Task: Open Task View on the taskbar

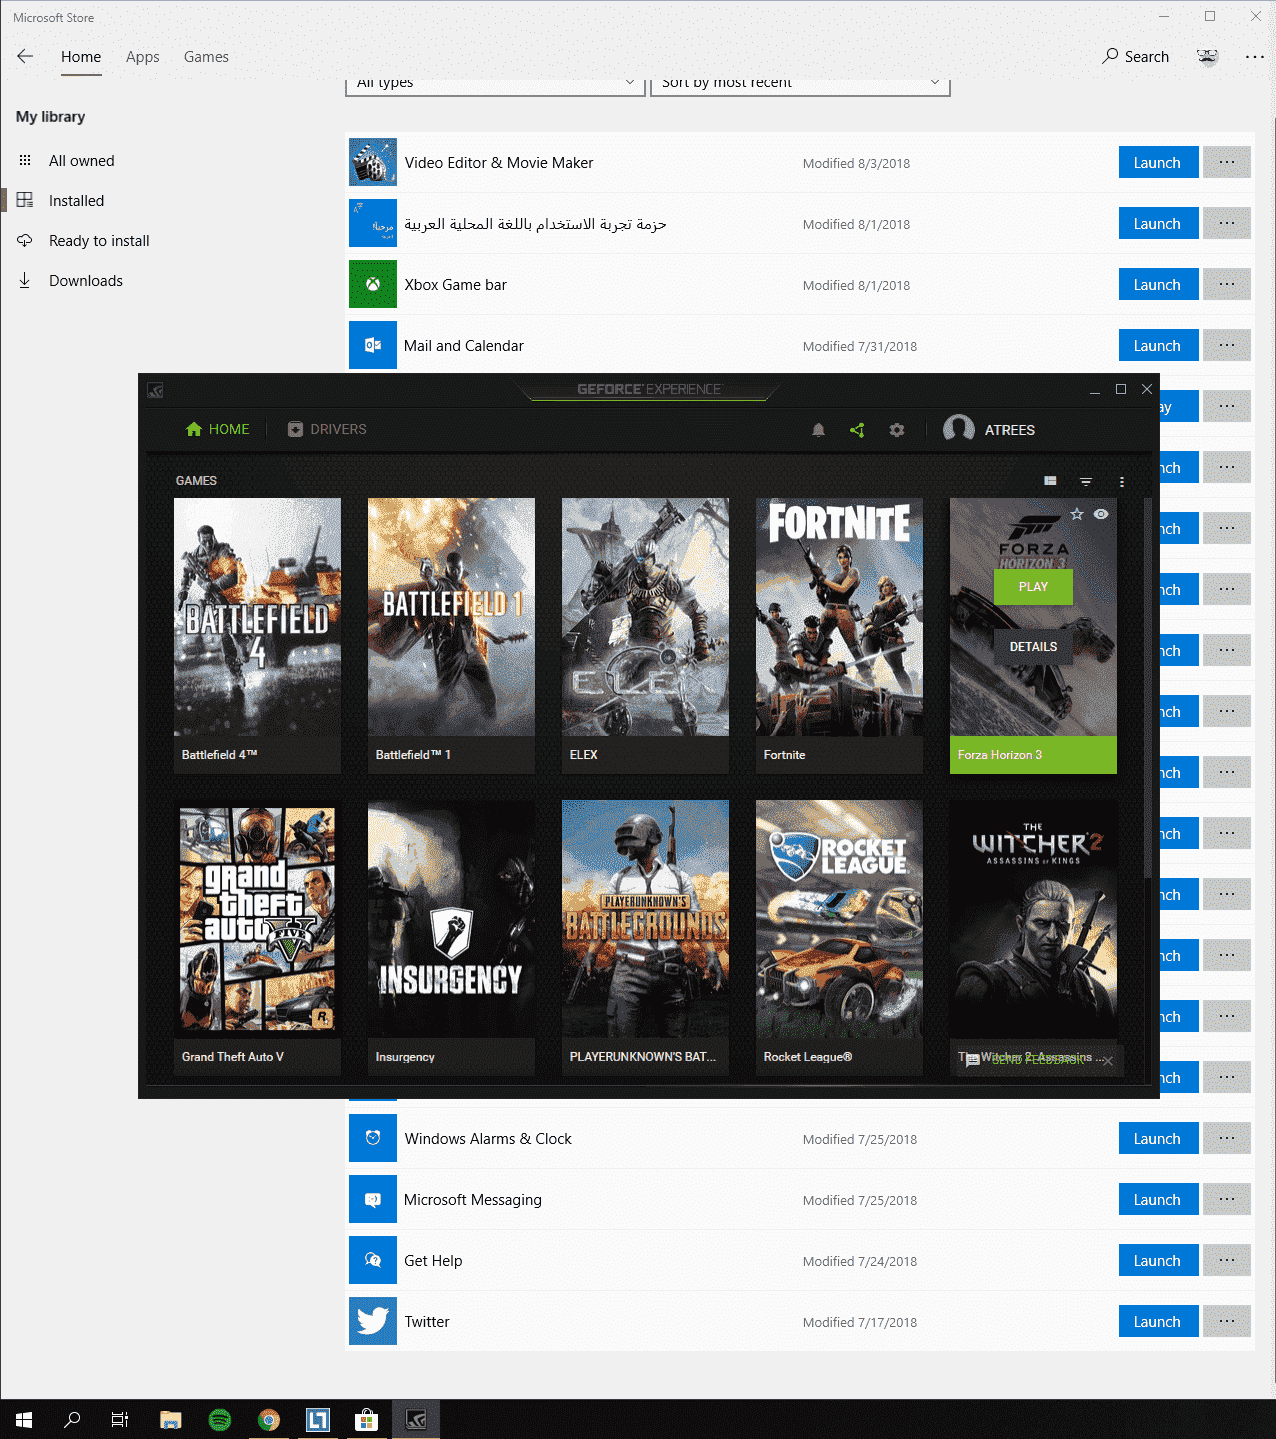Action: [x=120, y=1419]
